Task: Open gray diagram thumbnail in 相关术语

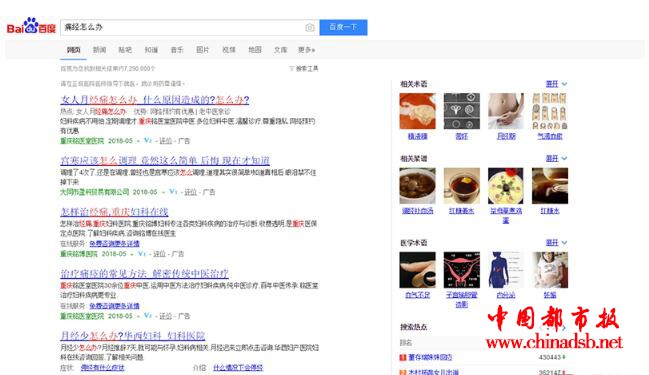Action: 462,111
